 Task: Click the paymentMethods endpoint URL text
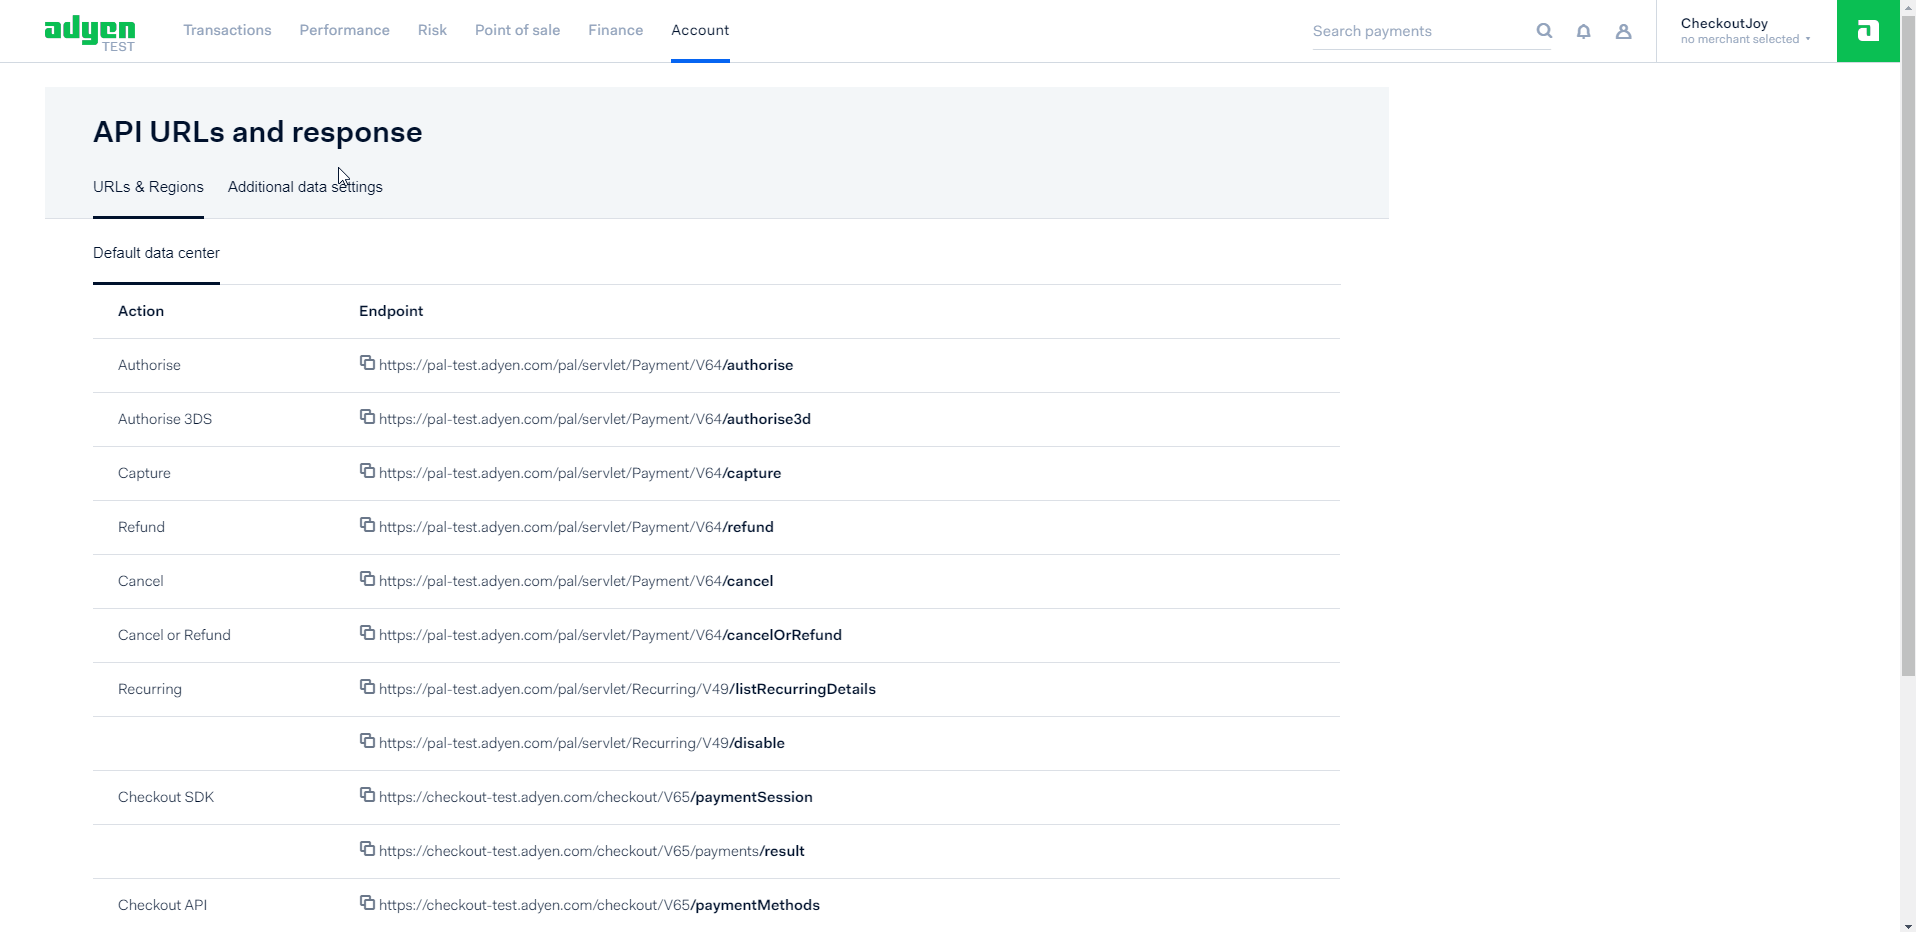[x=599, y=905]
